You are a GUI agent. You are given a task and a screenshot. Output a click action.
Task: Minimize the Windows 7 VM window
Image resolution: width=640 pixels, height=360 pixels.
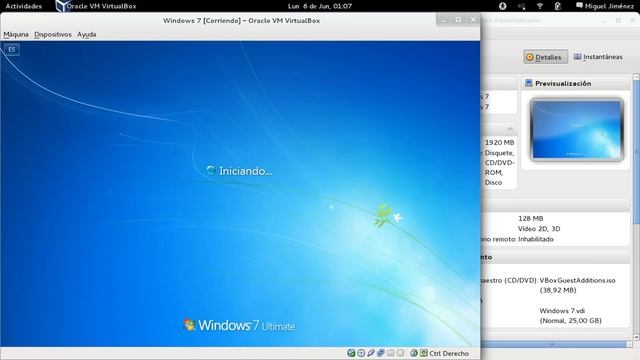(x=444, y=20)
